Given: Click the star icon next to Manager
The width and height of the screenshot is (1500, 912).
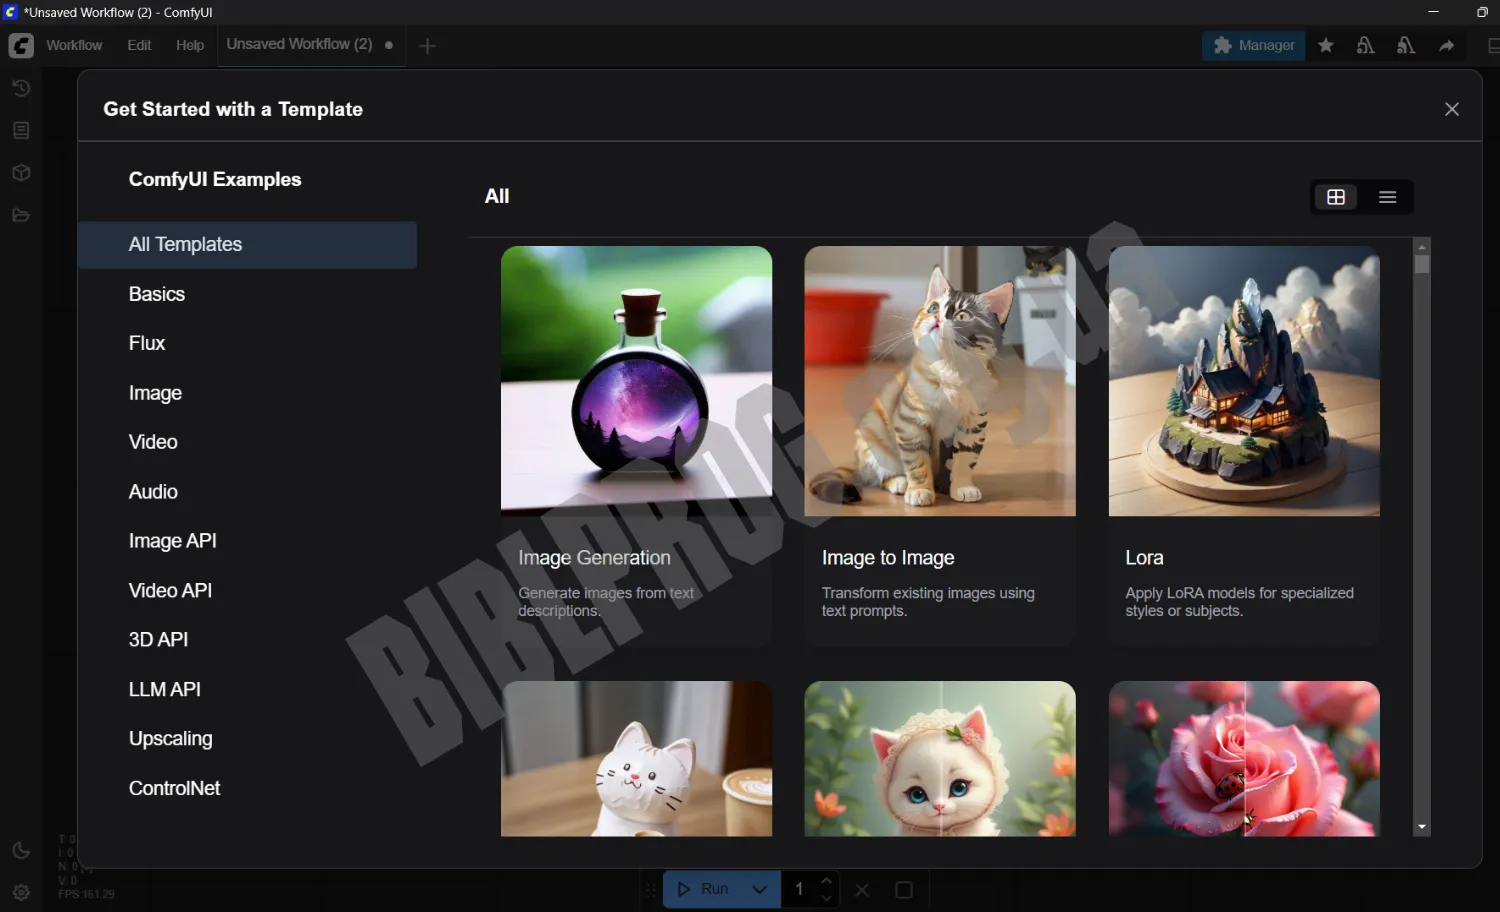Looking at the screenshot, I should (1326, 46).
